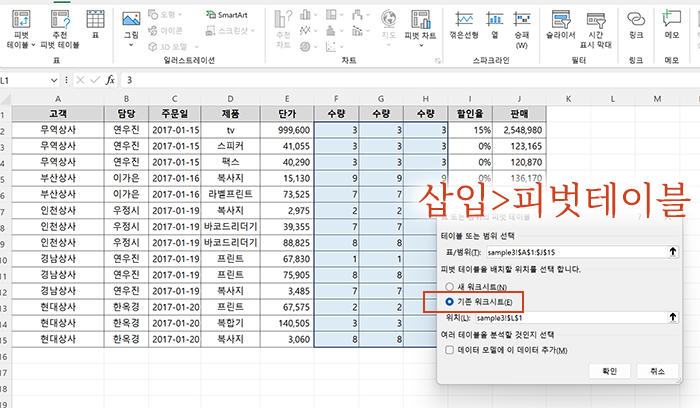Insert 승패(W) sparkline
Image resolution: width=700 pixels, height=408 pixels.
tap(522, 29)
